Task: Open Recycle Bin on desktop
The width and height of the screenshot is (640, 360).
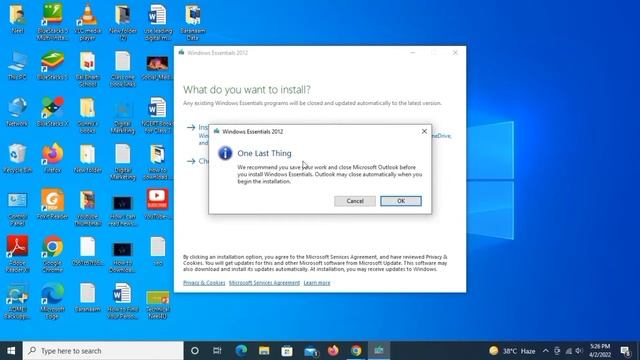Action: [x=17, y=158]
